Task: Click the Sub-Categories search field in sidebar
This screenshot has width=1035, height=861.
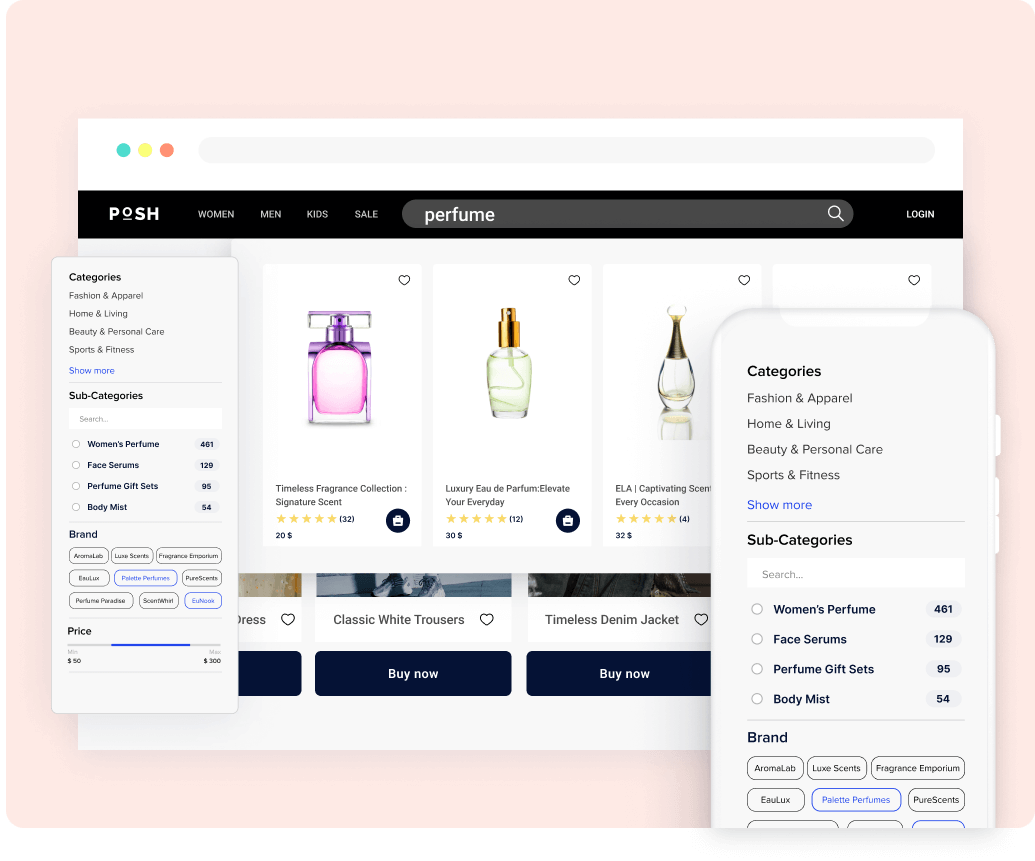Action: click(145, 419)
